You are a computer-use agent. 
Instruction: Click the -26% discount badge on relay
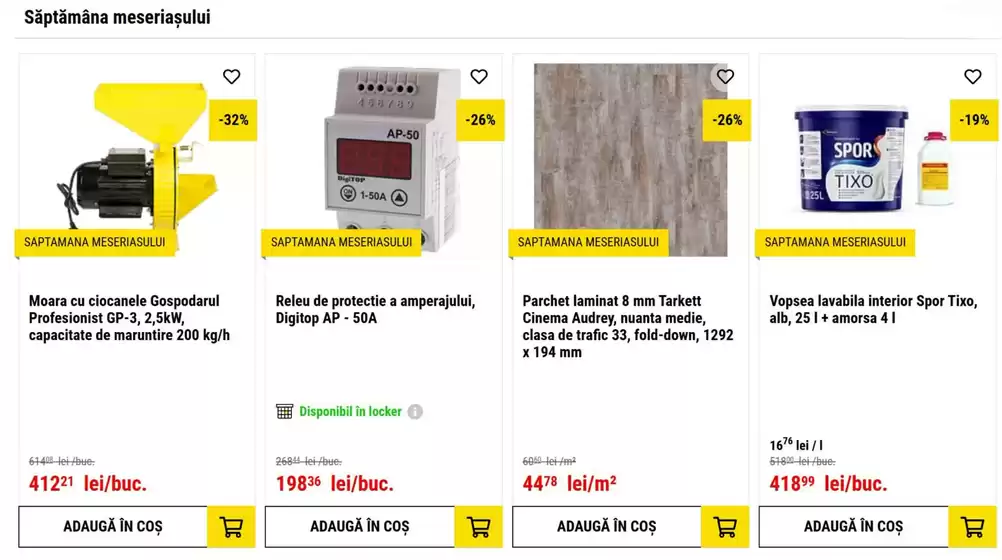click(x=480, y=120)
